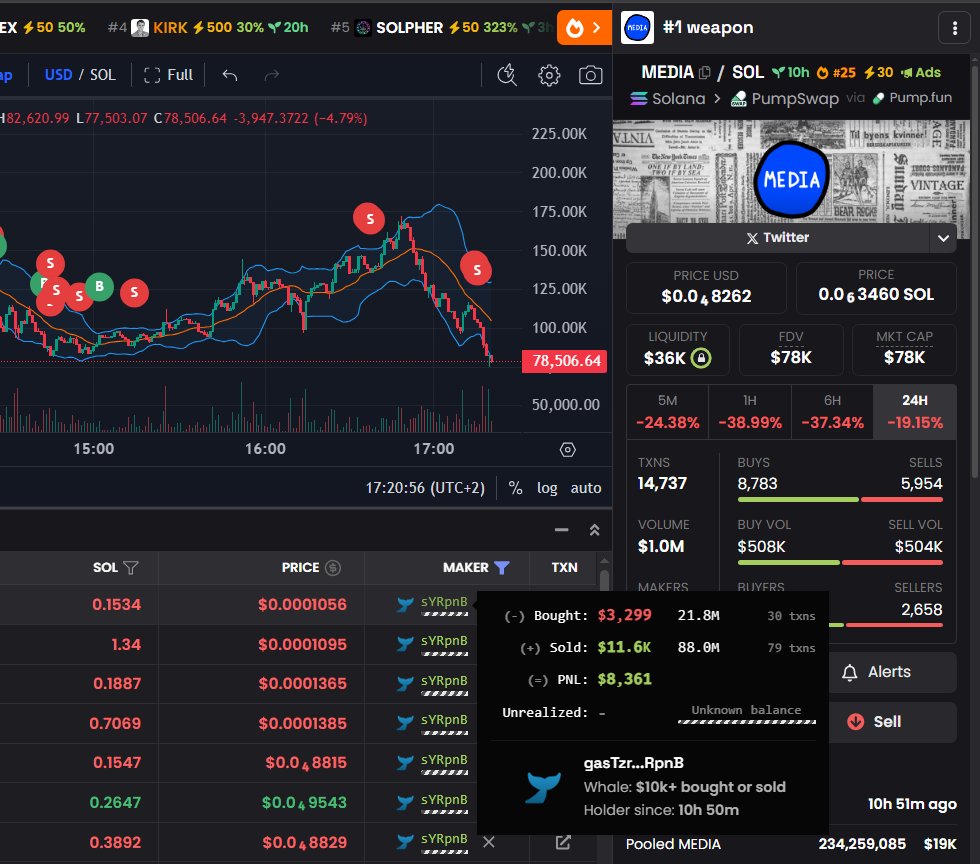The image size is (980, 864).
Task: Expand the Twitter links dropdown chevron
Action: point(943,238)
